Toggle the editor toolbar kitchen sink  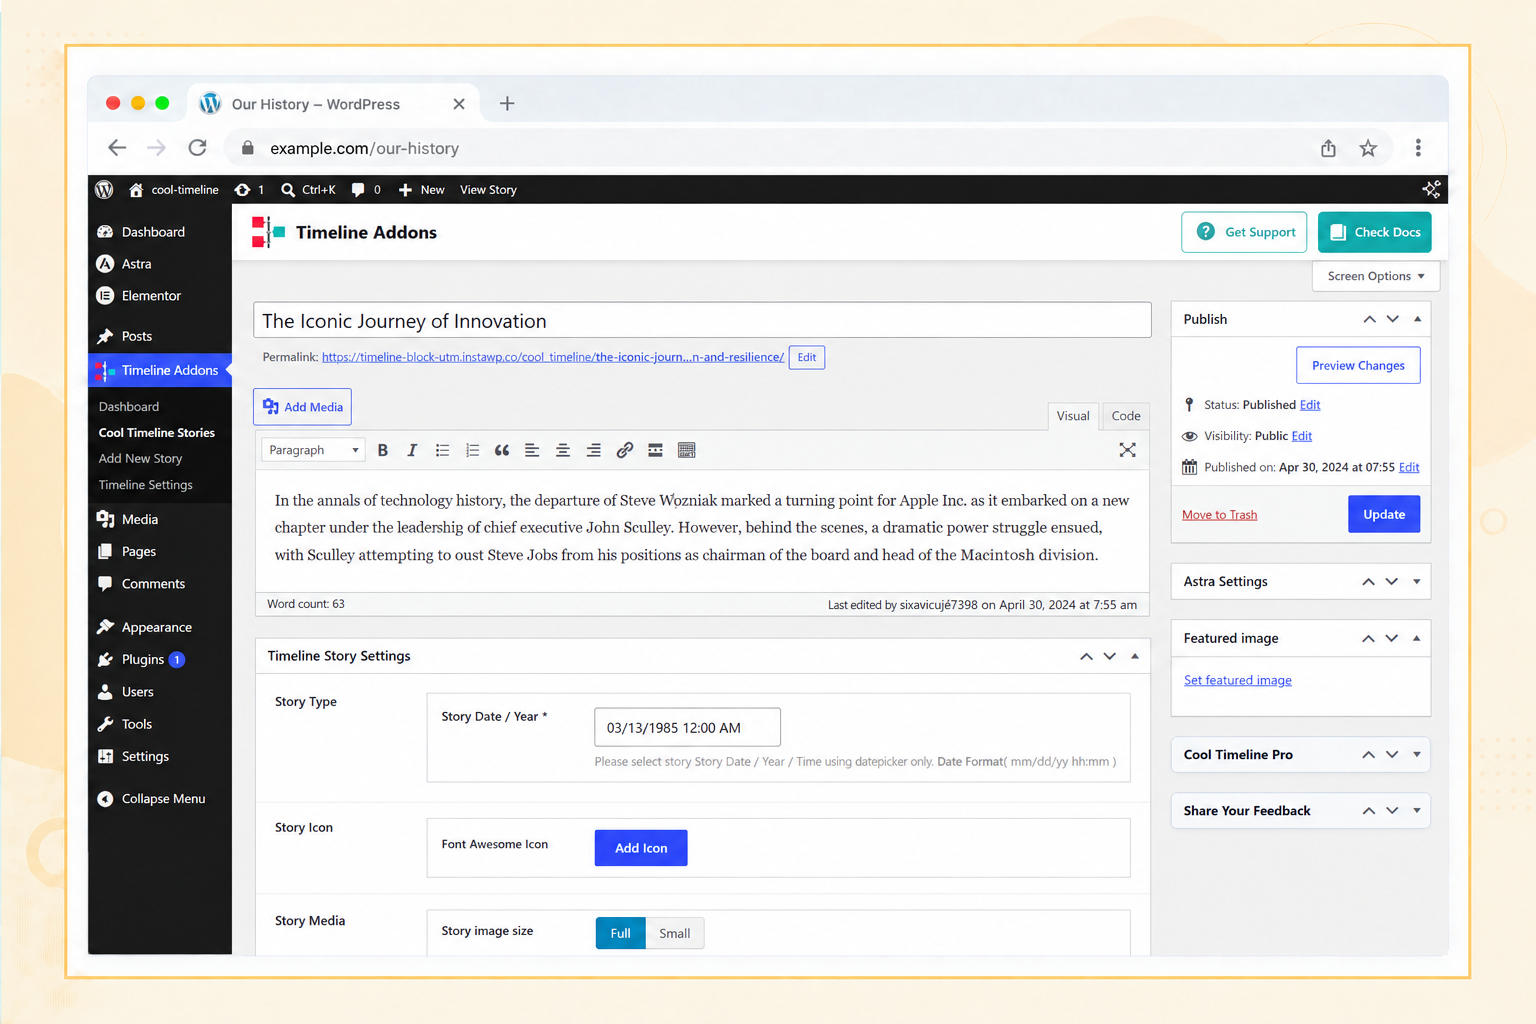point(686,450)
